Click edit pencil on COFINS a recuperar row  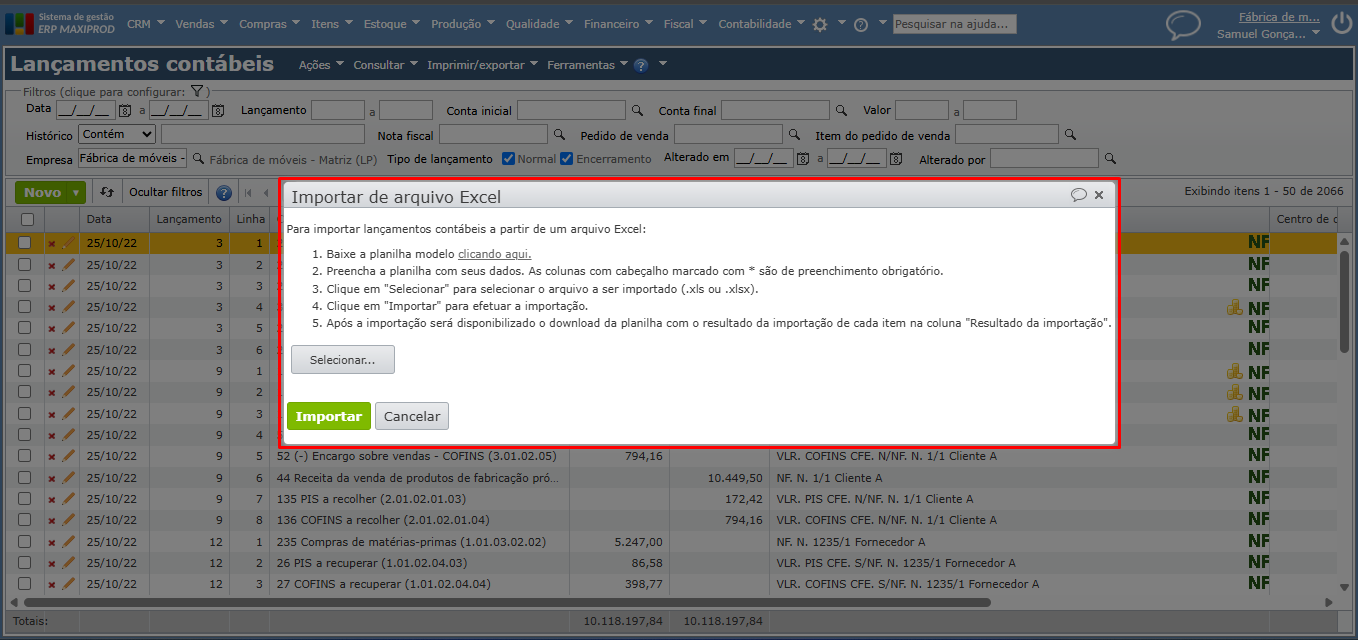pyautogui.click(x=69, y=583)
